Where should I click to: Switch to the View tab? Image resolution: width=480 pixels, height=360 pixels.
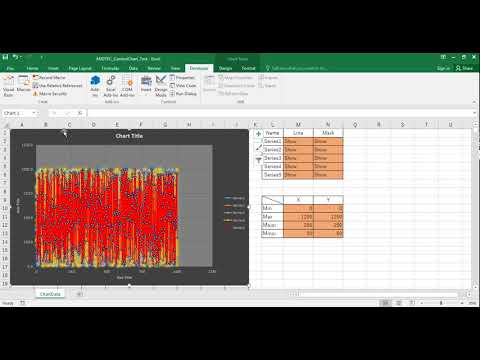tap(175, 68)
